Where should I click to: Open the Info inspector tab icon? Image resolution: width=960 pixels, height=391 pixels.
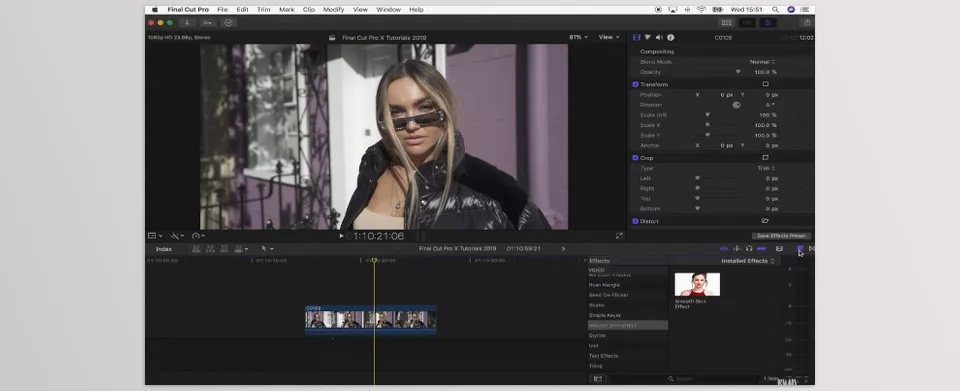[670, 37]
